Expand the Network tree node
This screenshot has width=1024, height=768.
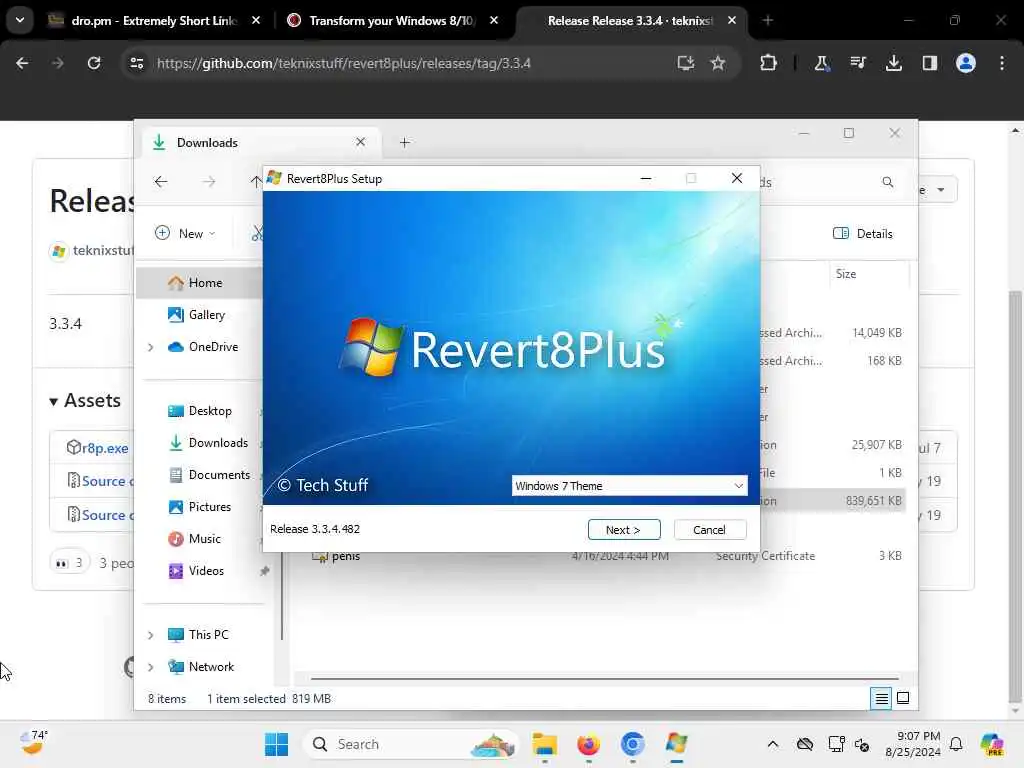(x=151, y=667)
